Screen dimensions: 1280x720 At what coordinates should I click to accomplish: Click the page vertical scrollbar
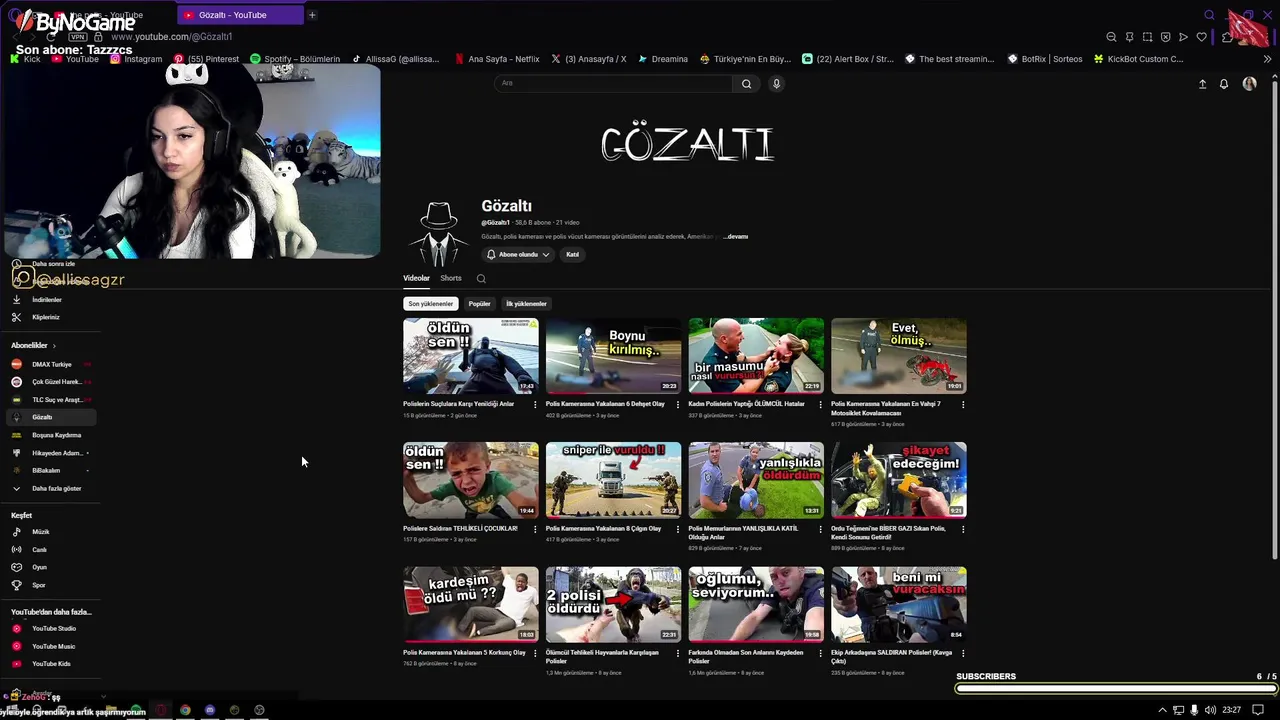pyautogui.click(x=1274, y=320)
